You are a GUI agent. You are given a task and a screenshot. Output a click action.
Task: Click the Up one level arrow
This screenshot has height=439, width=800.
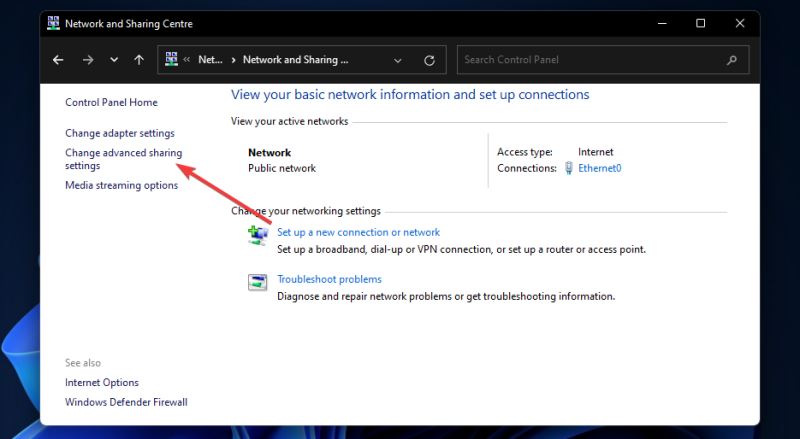(139, 60)
